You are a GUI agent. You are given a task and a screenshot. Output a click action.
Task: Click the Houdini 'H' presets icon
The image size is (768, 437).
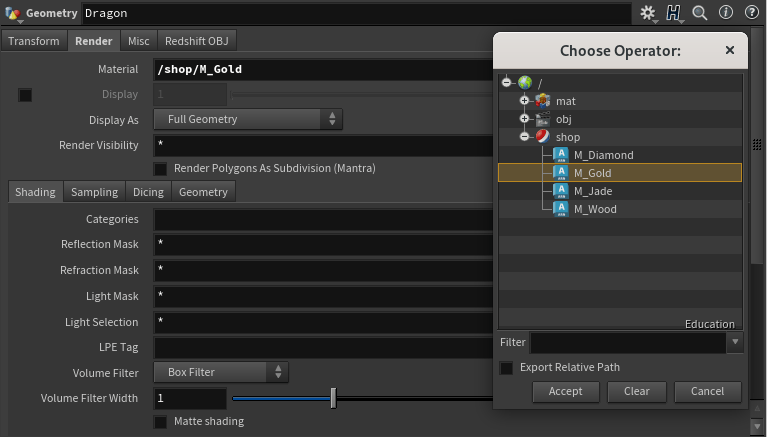[674, 13]
